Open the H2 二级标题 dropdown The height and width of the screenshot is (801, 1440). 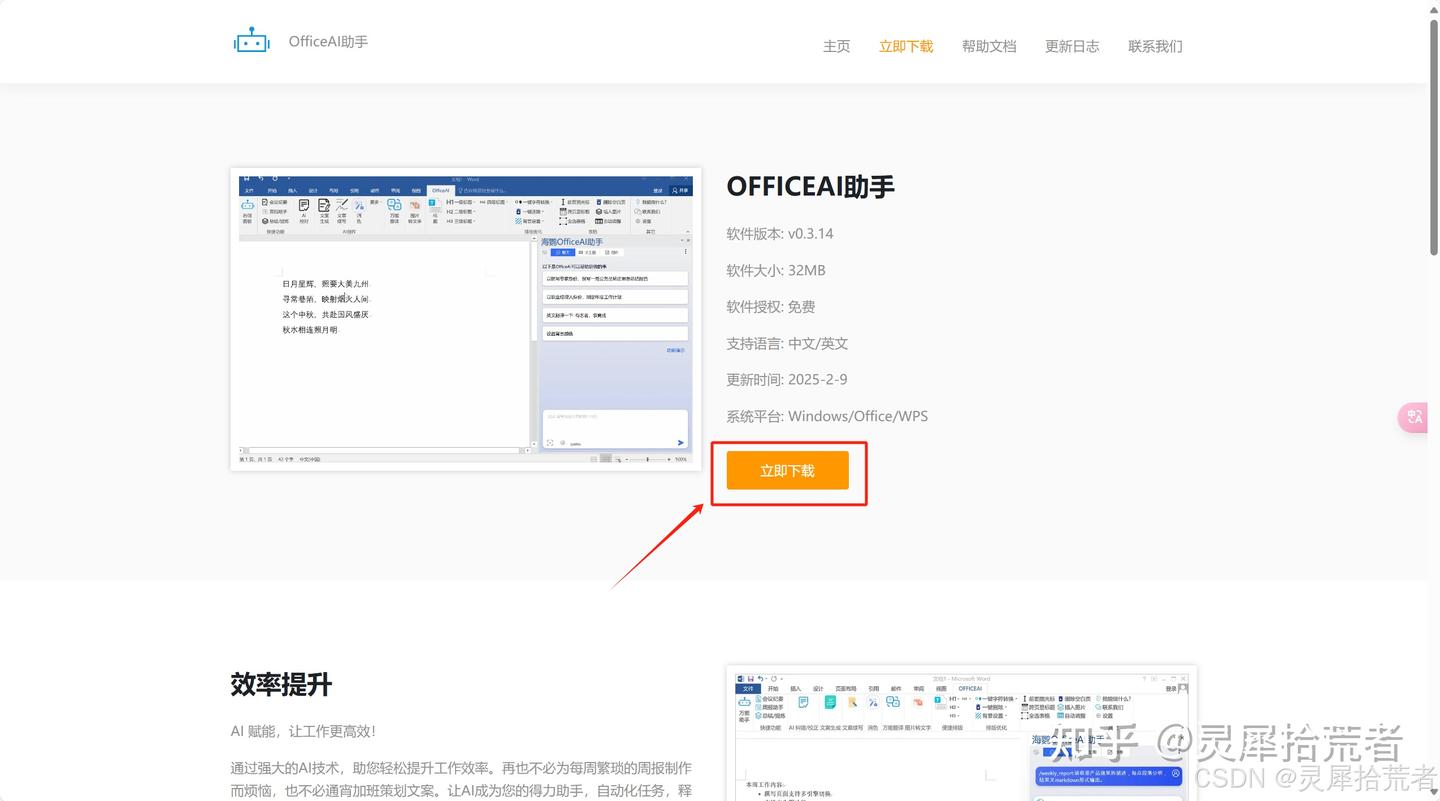(x=462, y=210)
